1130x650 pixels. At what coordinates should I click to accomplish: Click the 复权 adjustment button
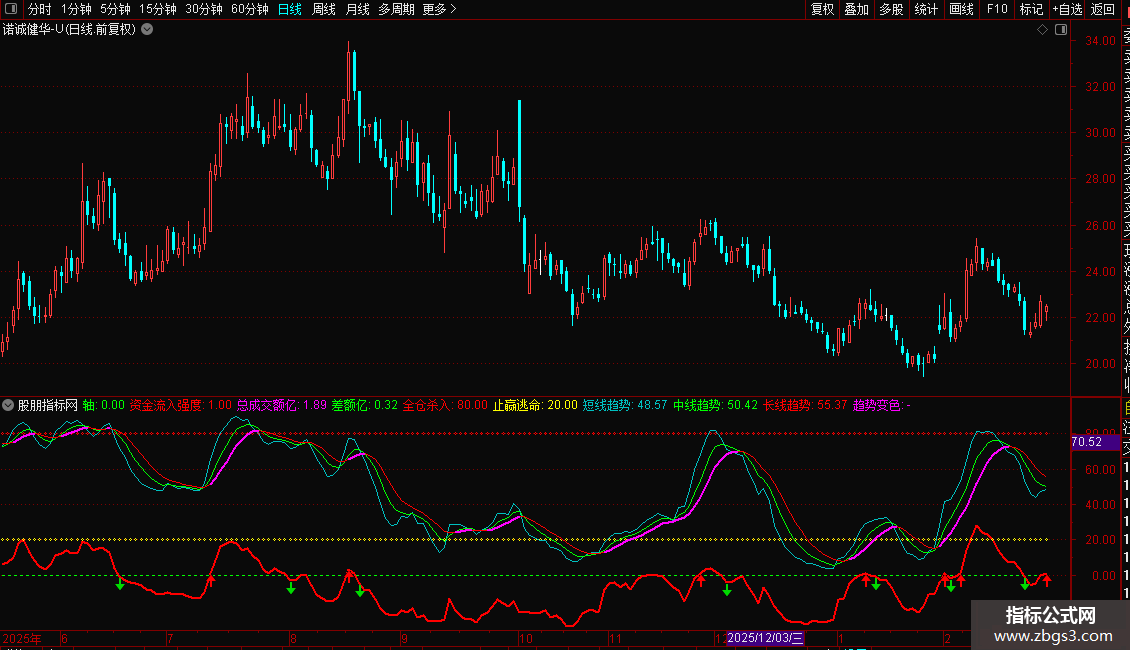pyautogui.click(x=822, y=9)
